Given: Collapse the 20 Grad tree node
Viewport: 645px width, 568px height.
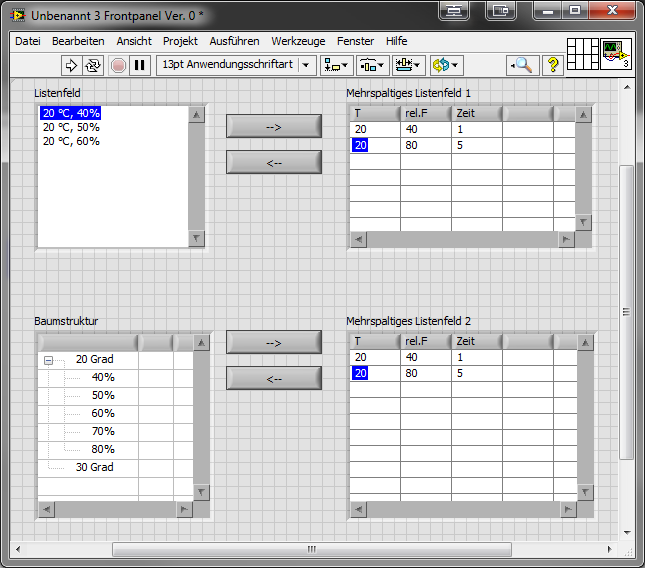Looking at the screenshot, I should [x=49, y=361].
